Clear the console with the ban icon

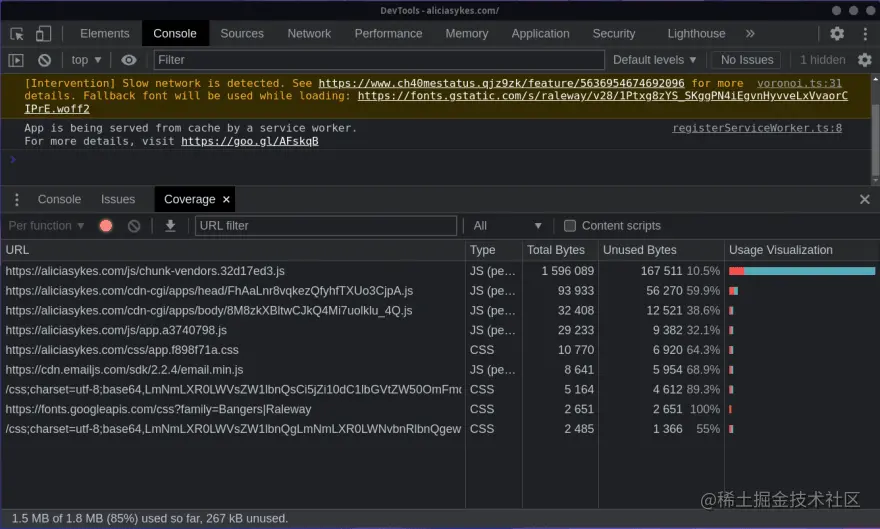pyautogui.click(x=44, y=60)
